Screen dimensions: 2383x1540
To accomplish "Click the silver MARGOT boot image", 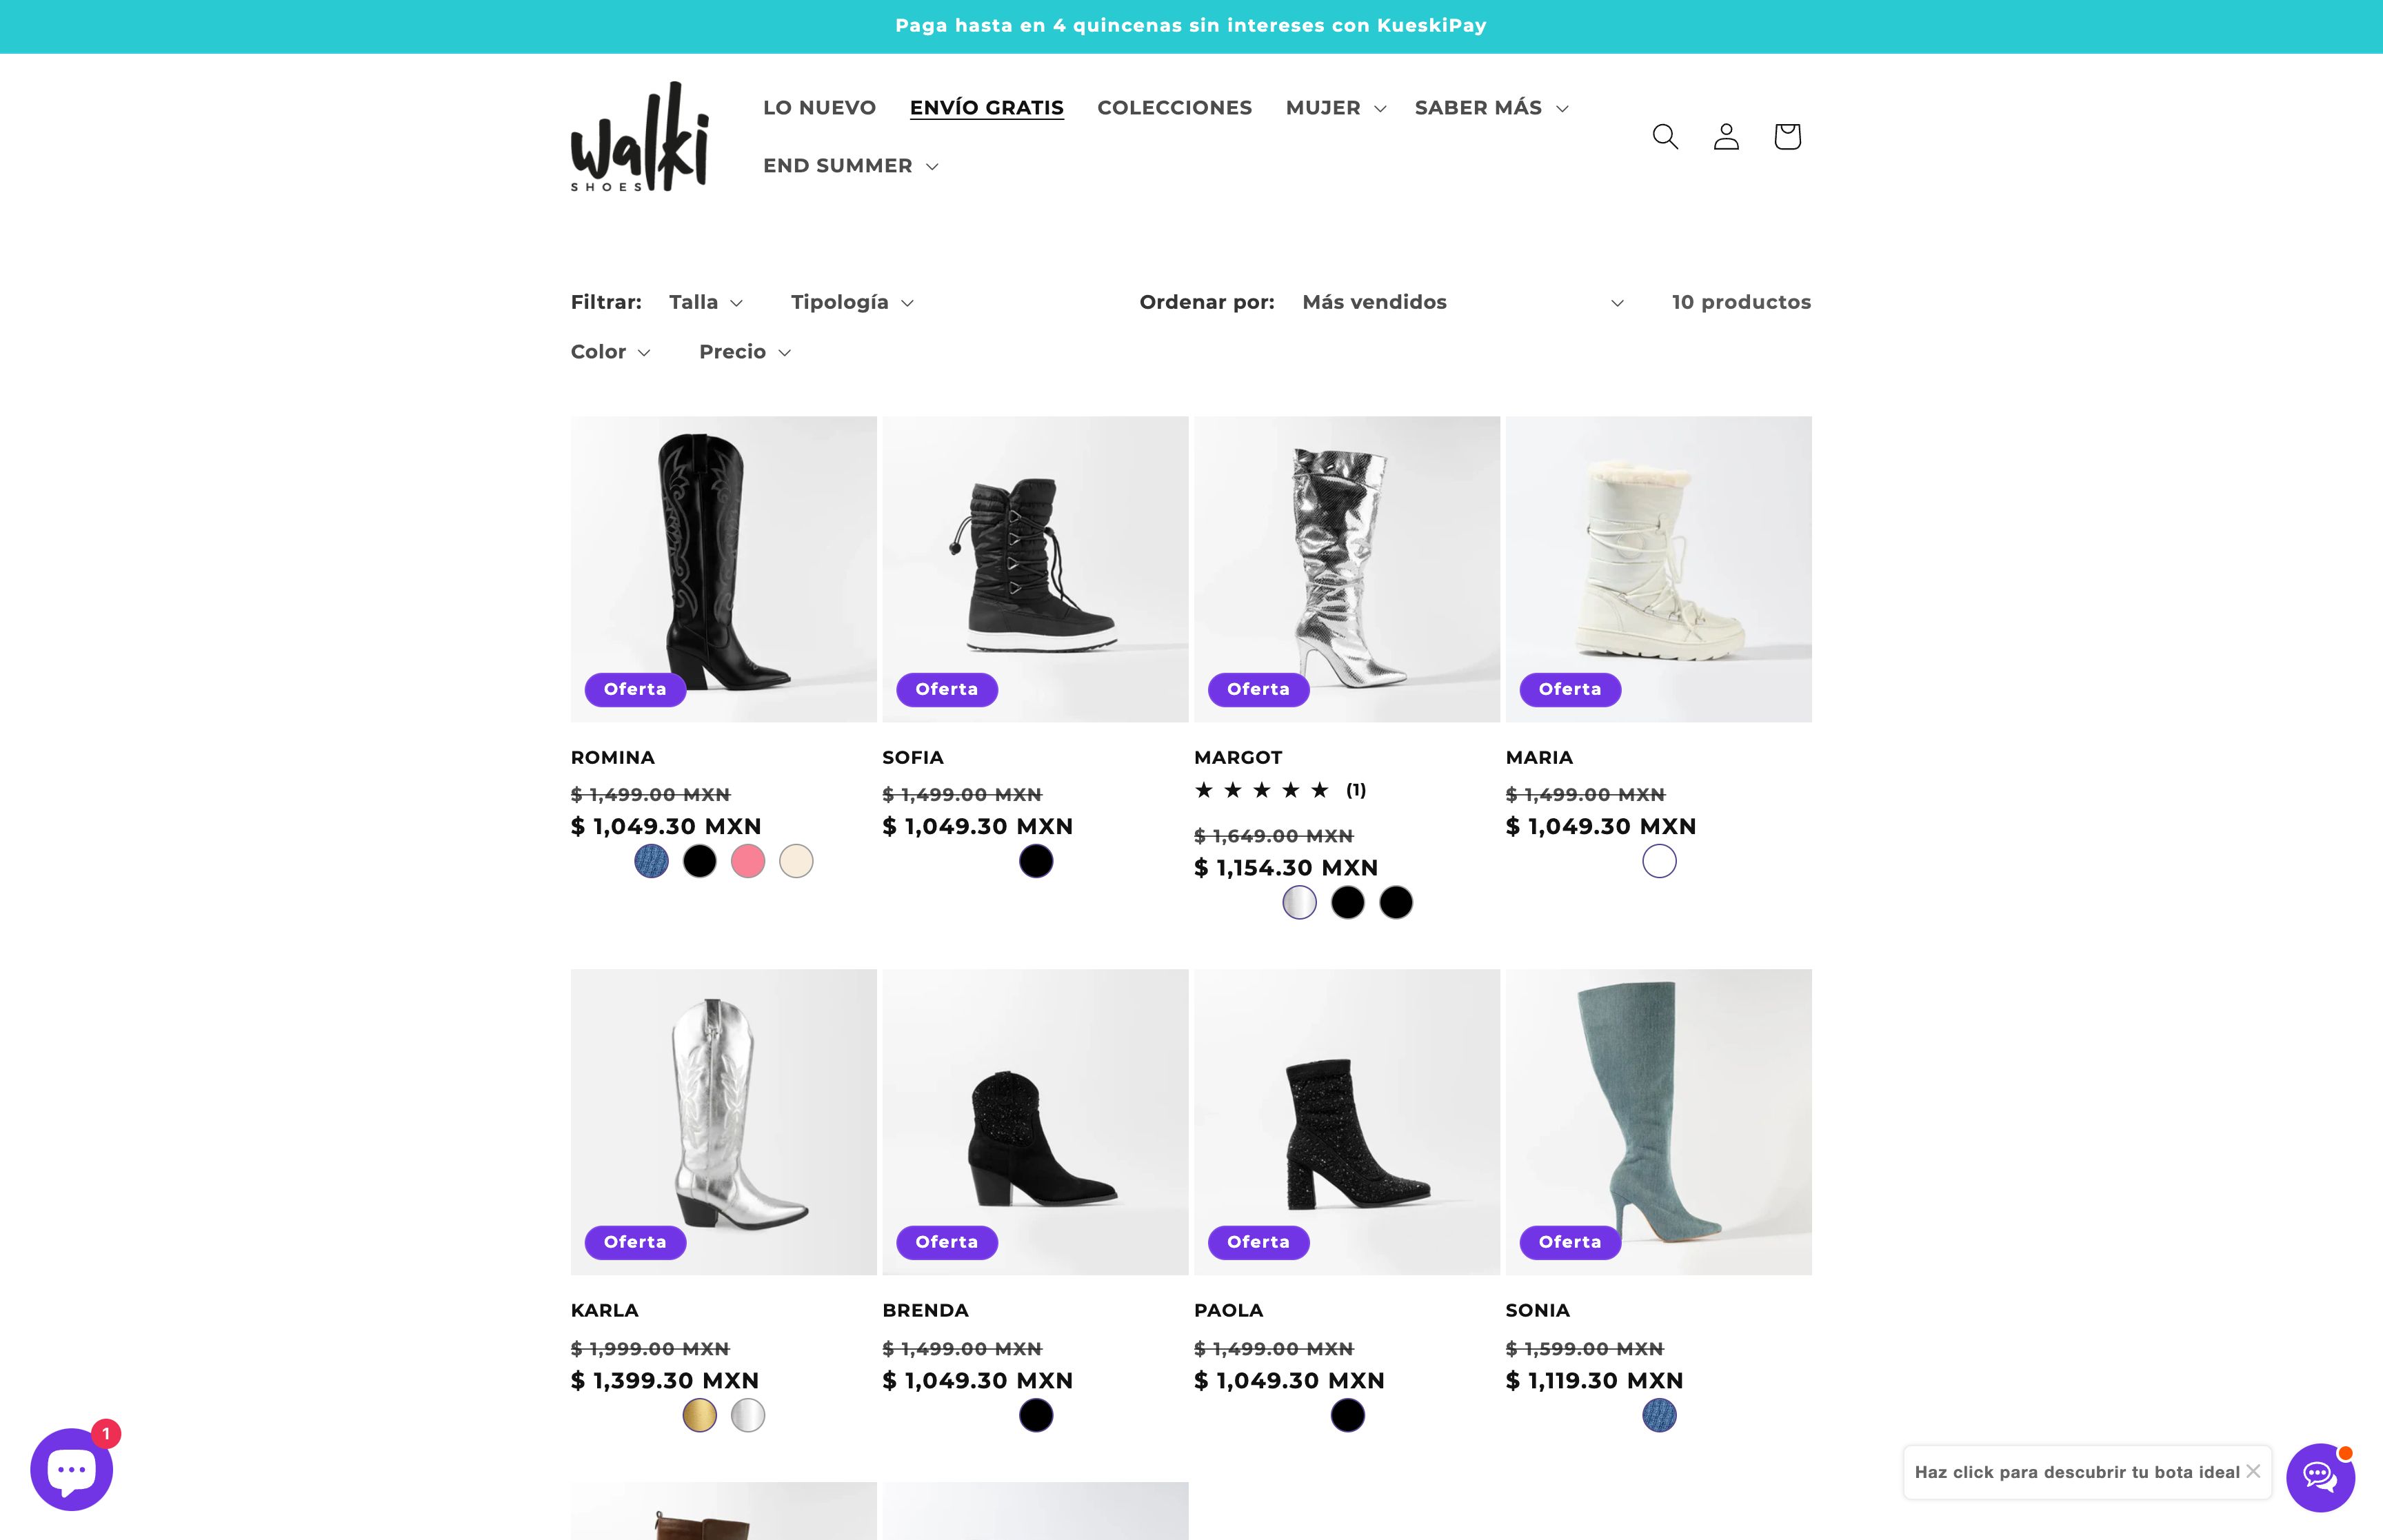I will pyautogui.click(x=1346, y=569).
